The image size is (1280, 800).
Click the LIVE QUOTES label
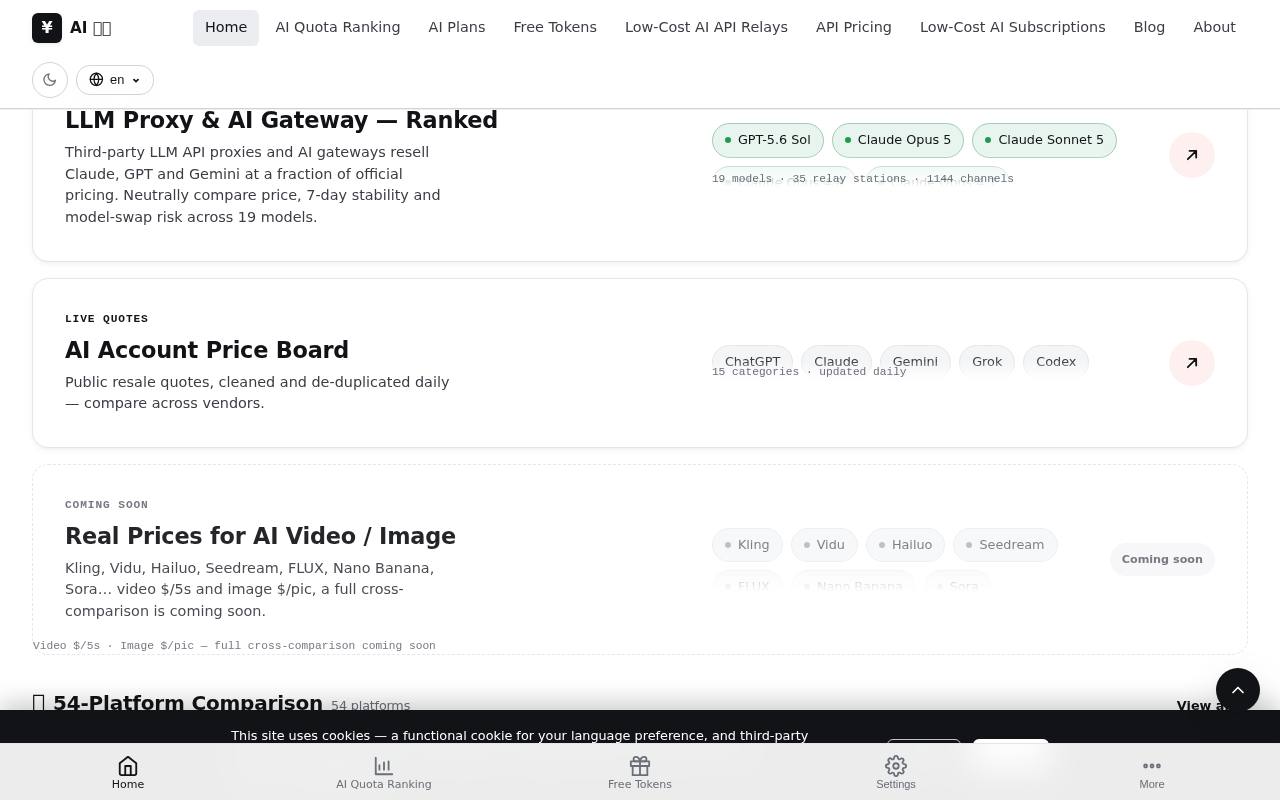[x=107, y=319]
